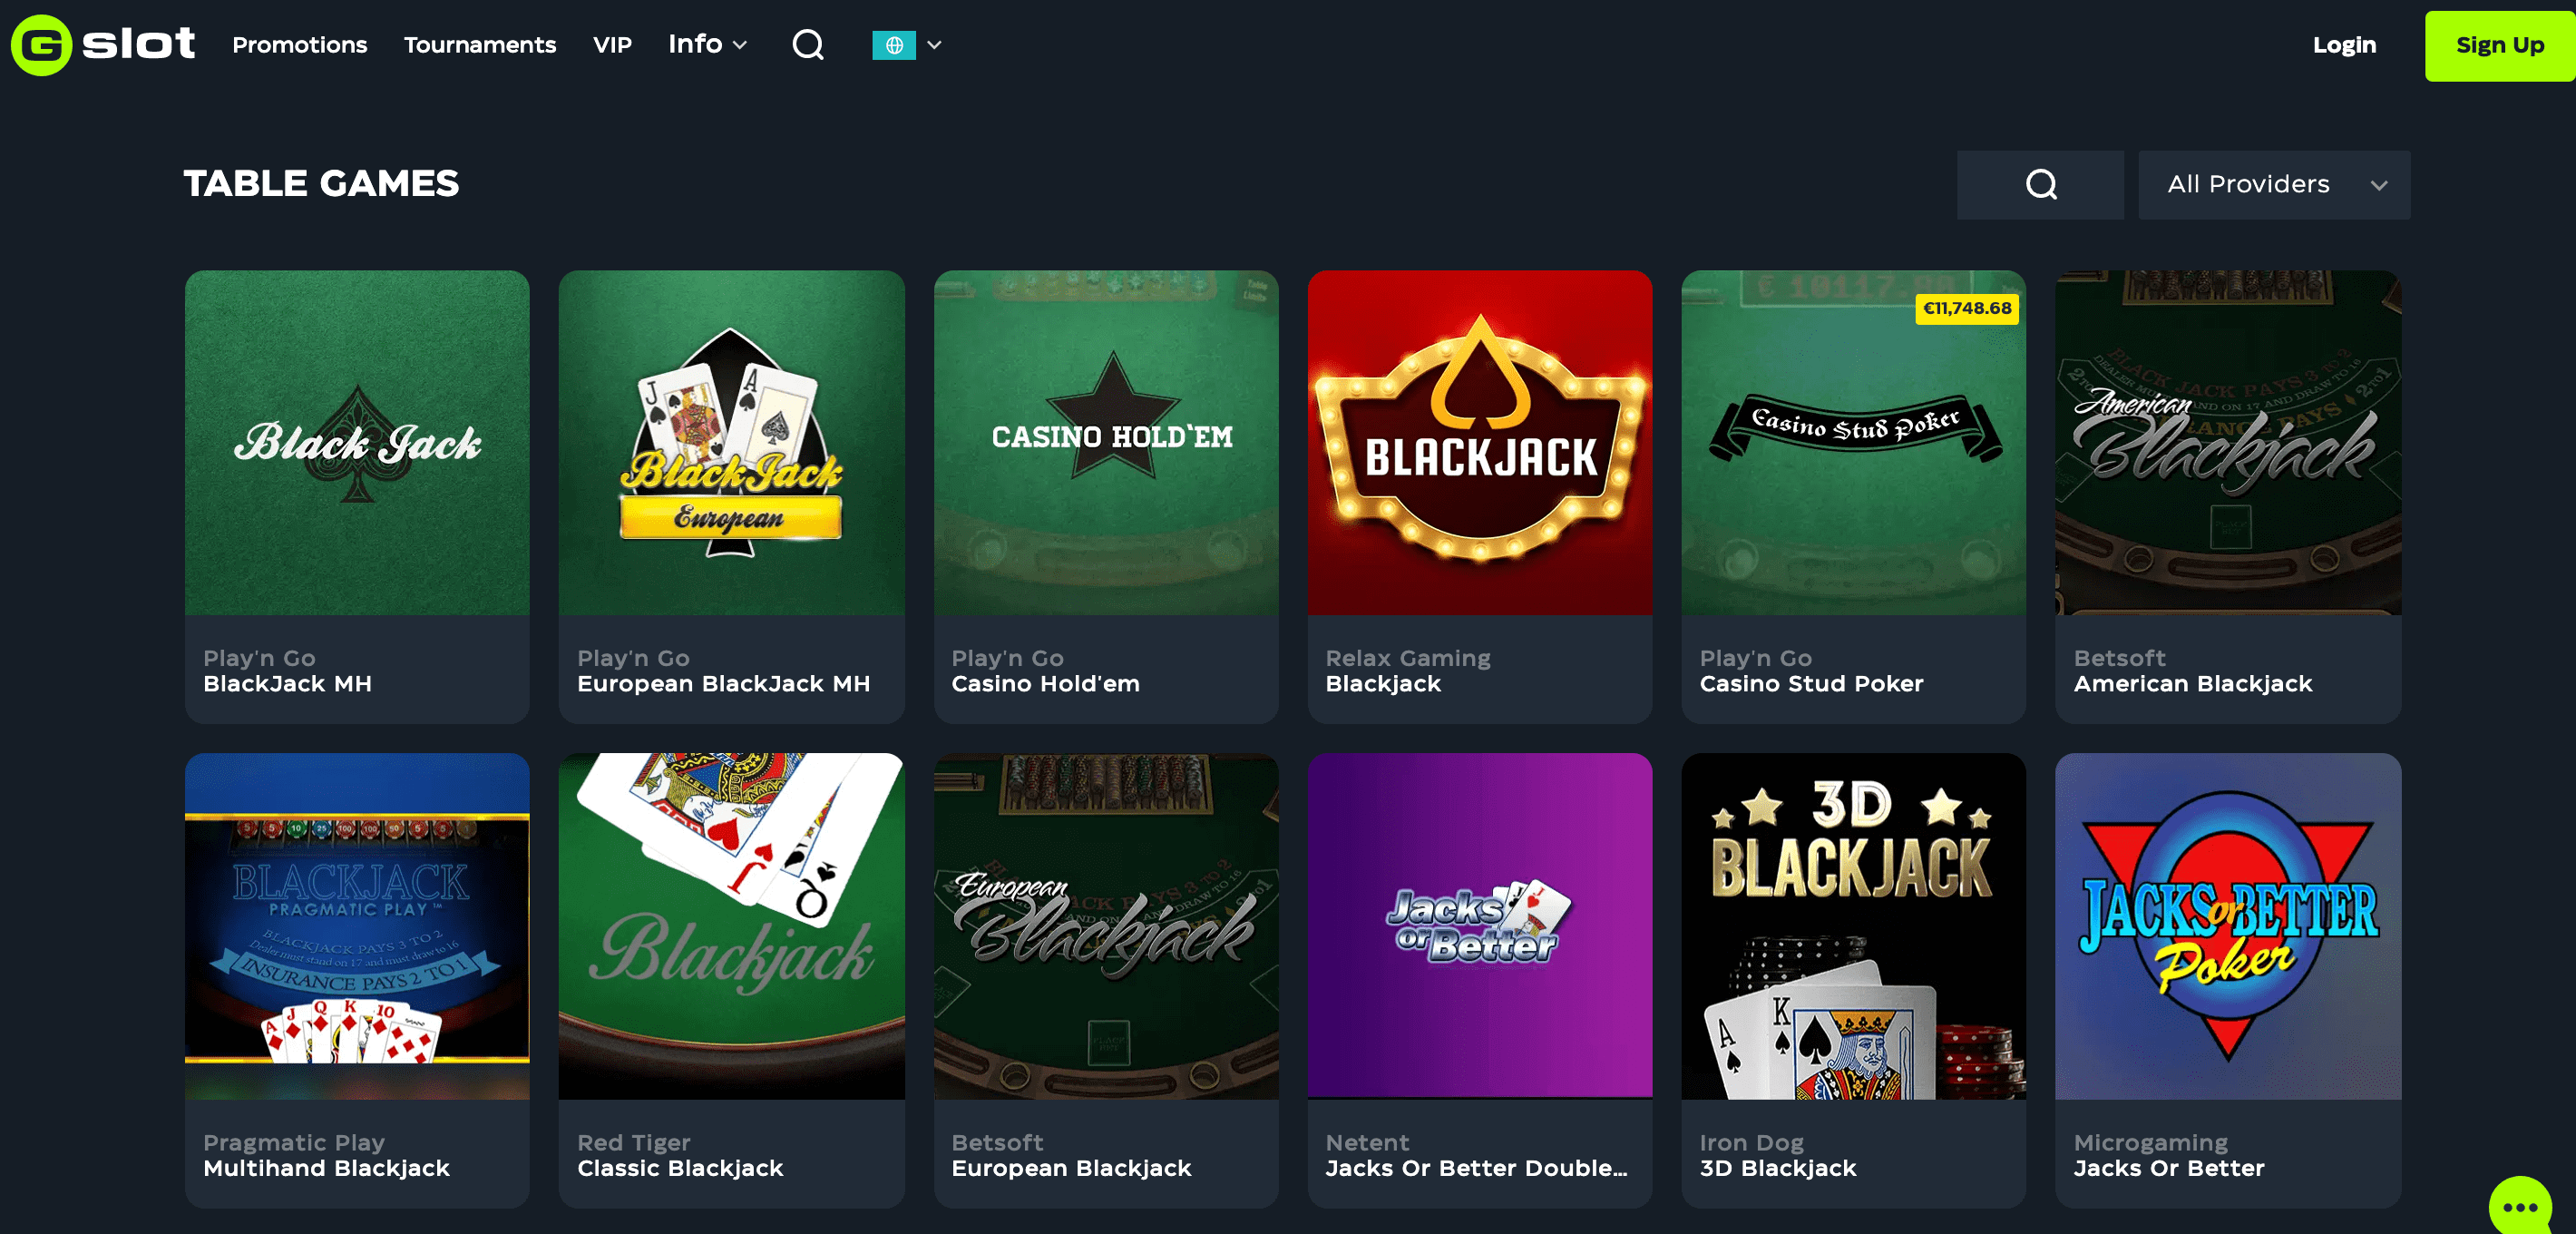Viewport: 2576px width, 1234px height.
Task: Click the Sign Up button
Action: point(2500,46)
